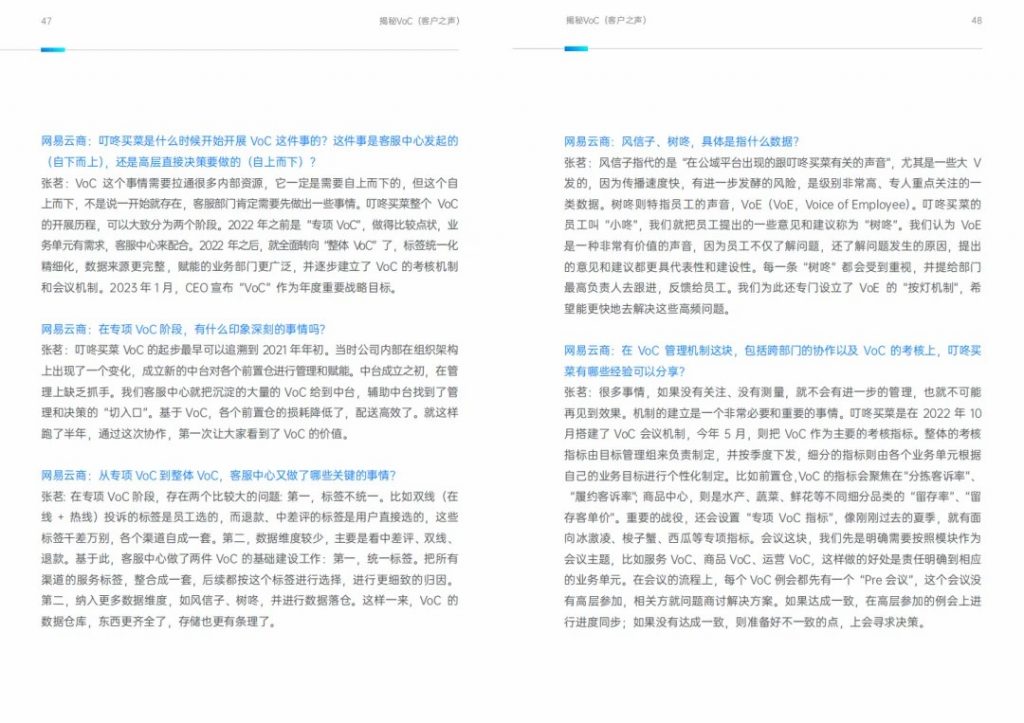Image resolution: width=1024 pixels, height=723 pixels.
Task: Click question about VoC 管理机制 and 考核
Action: click(773, 361)
